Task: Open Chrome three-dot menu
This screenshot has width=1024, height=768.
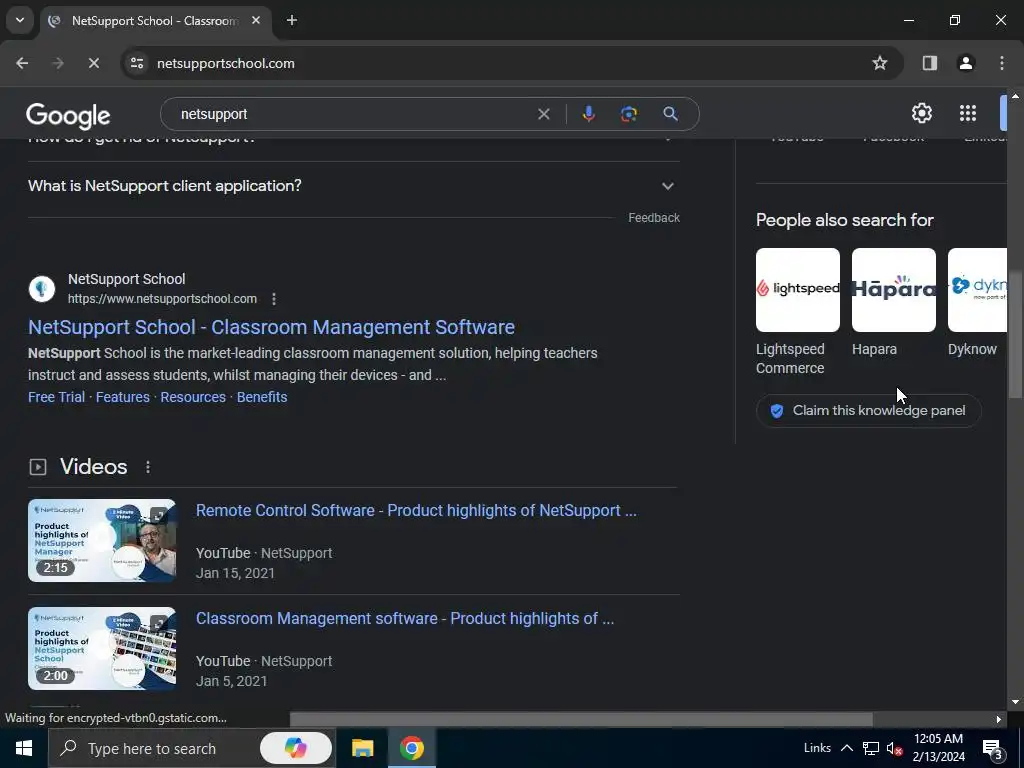Action: [x=1002, y=63]
